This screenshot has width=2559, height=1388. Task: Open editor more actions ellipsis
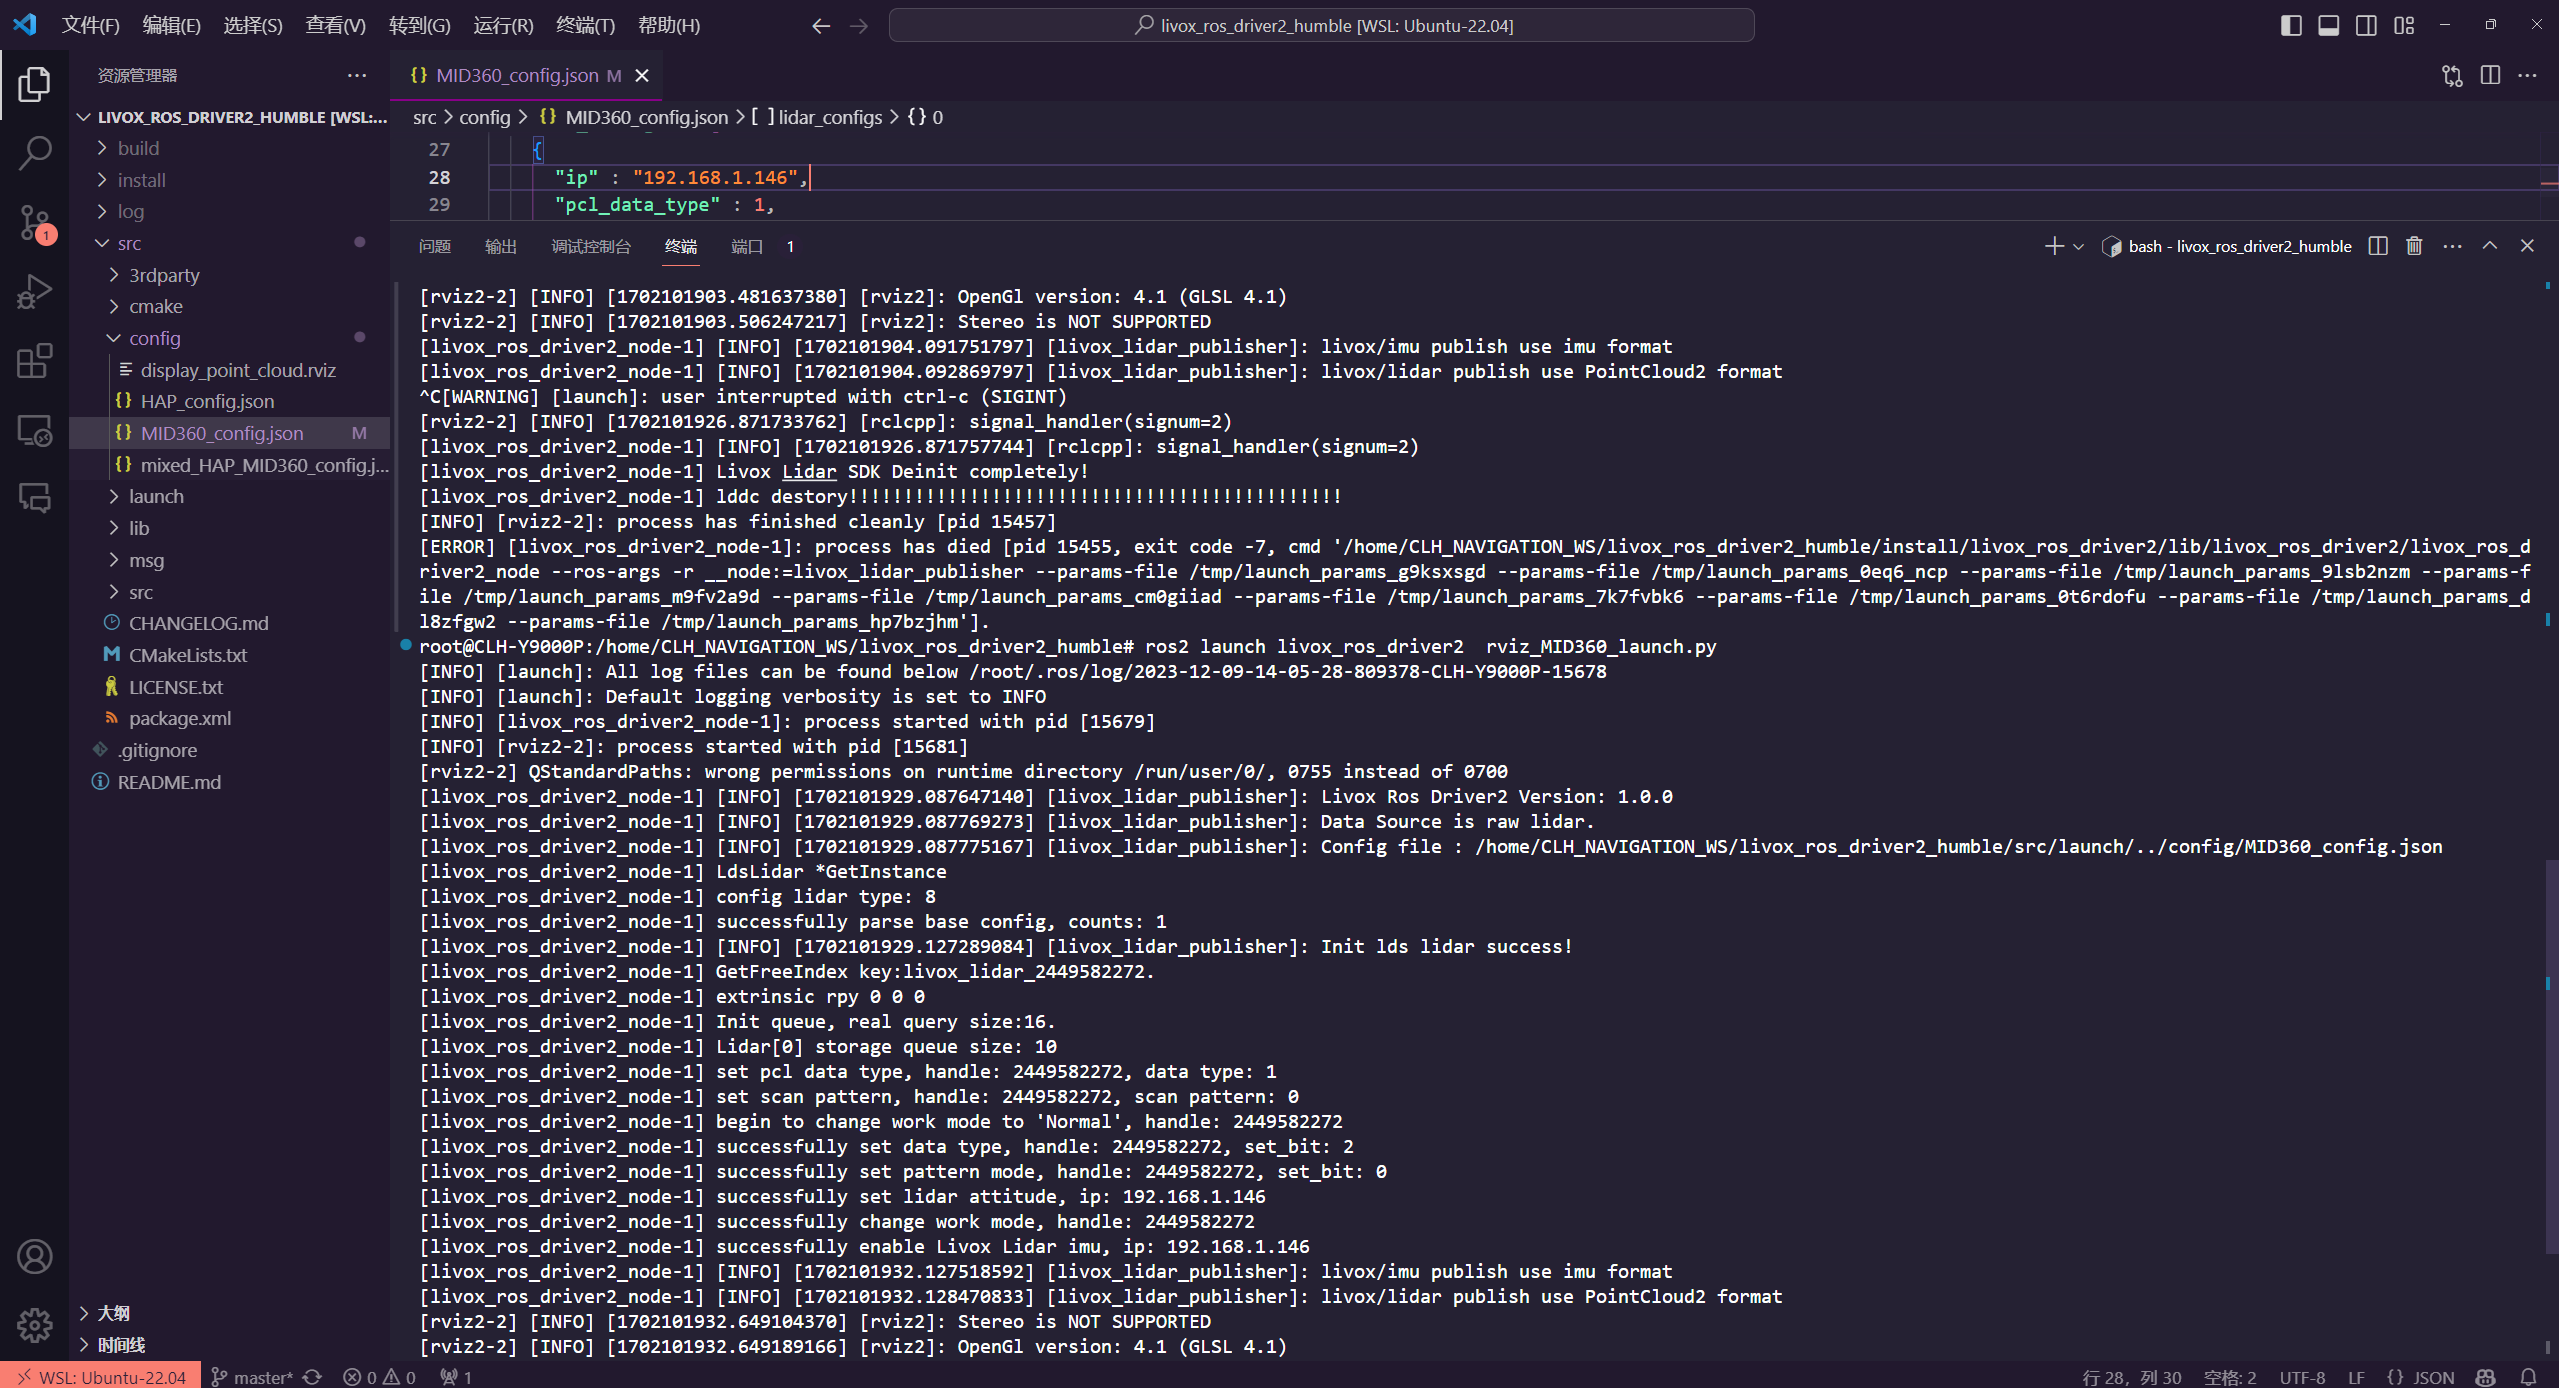[2528, 76]
